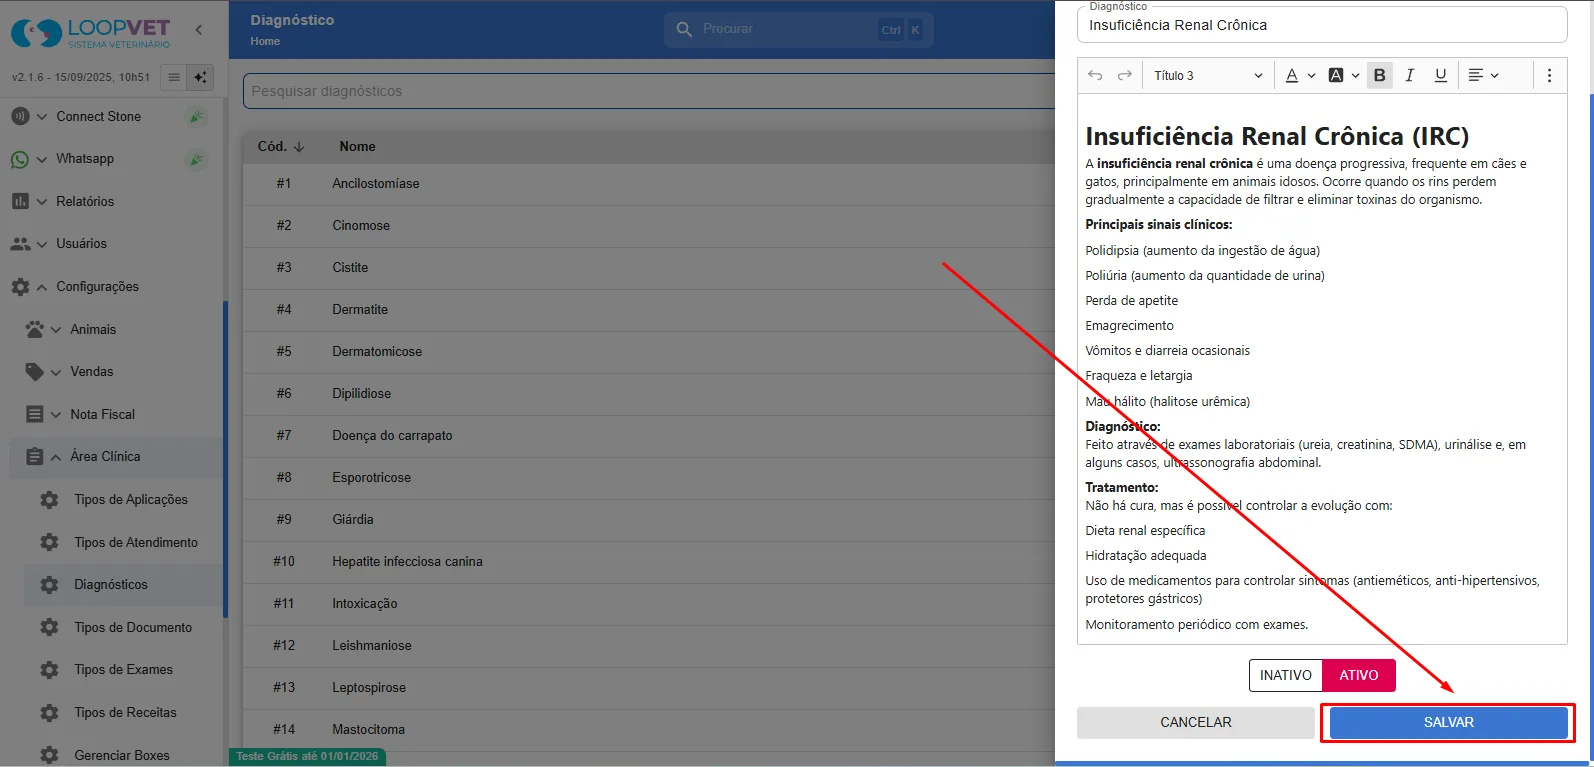Click the CANCELAR button
Screen dimensions: 1594x767
pyautogui.click(x=1196, y=722)
